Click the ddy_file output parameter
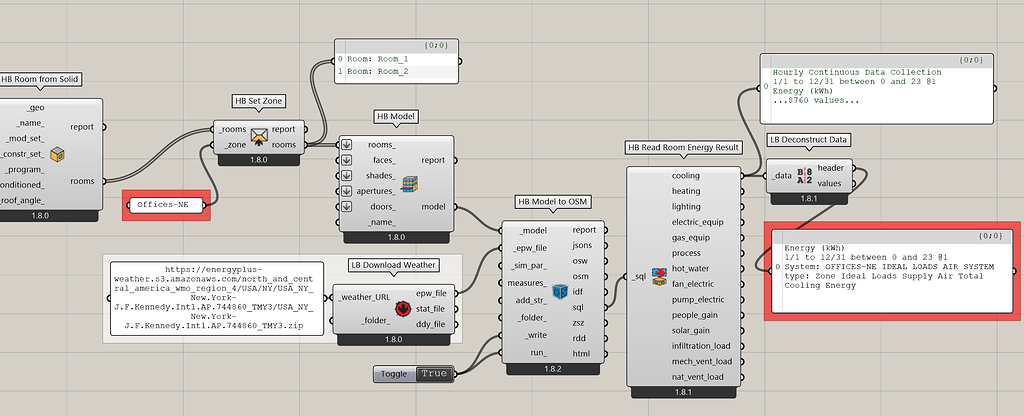Image resolution: width=1024 pixels, height=416 pixels. pos(430,324)
